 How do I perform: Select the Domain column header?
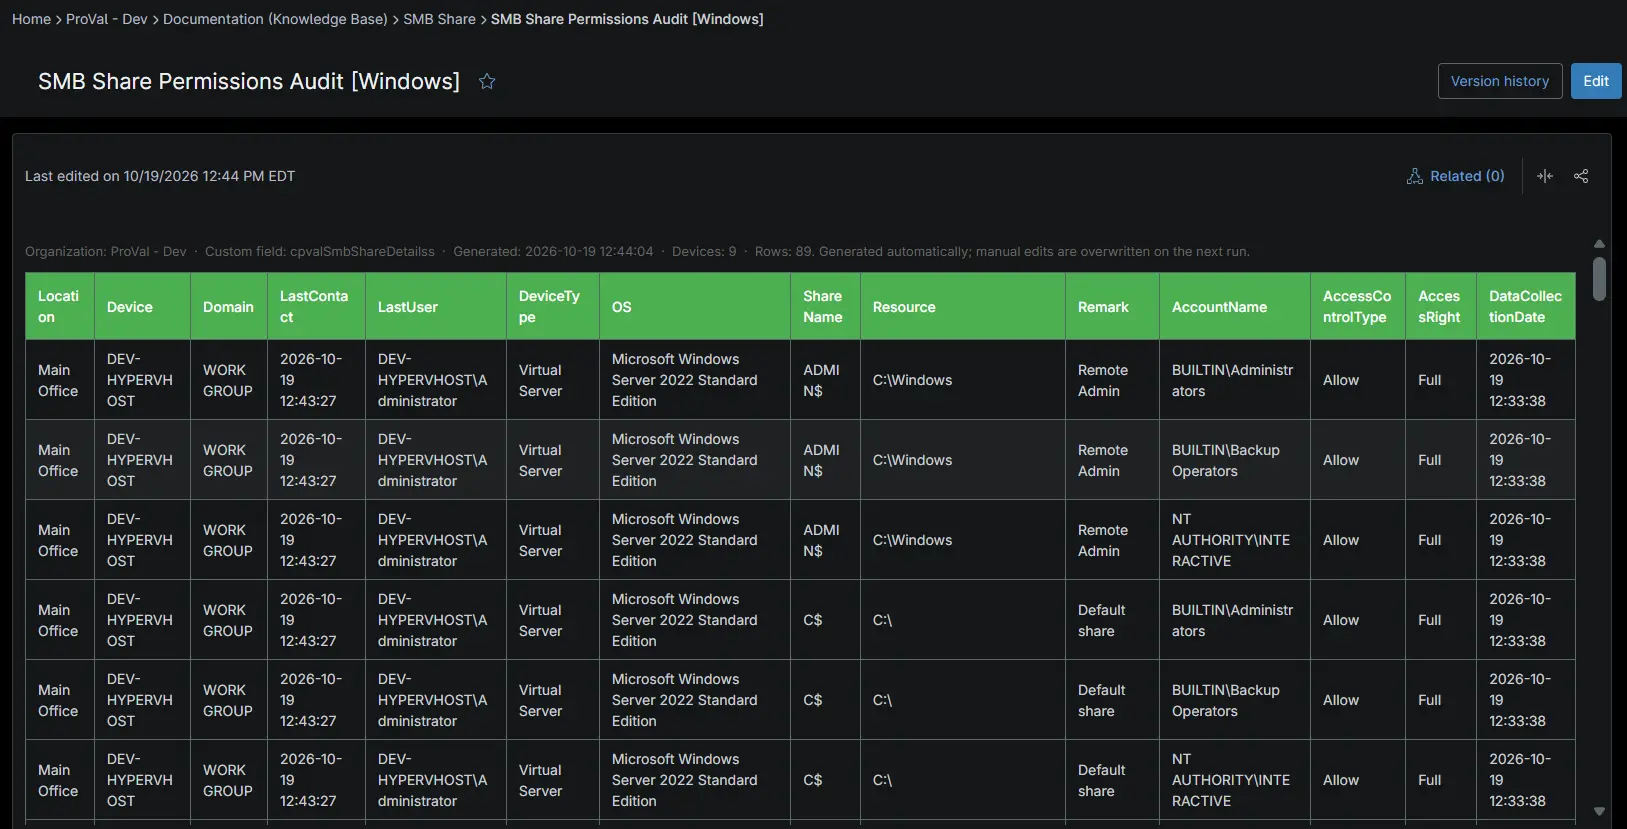[x=229, y=307]
